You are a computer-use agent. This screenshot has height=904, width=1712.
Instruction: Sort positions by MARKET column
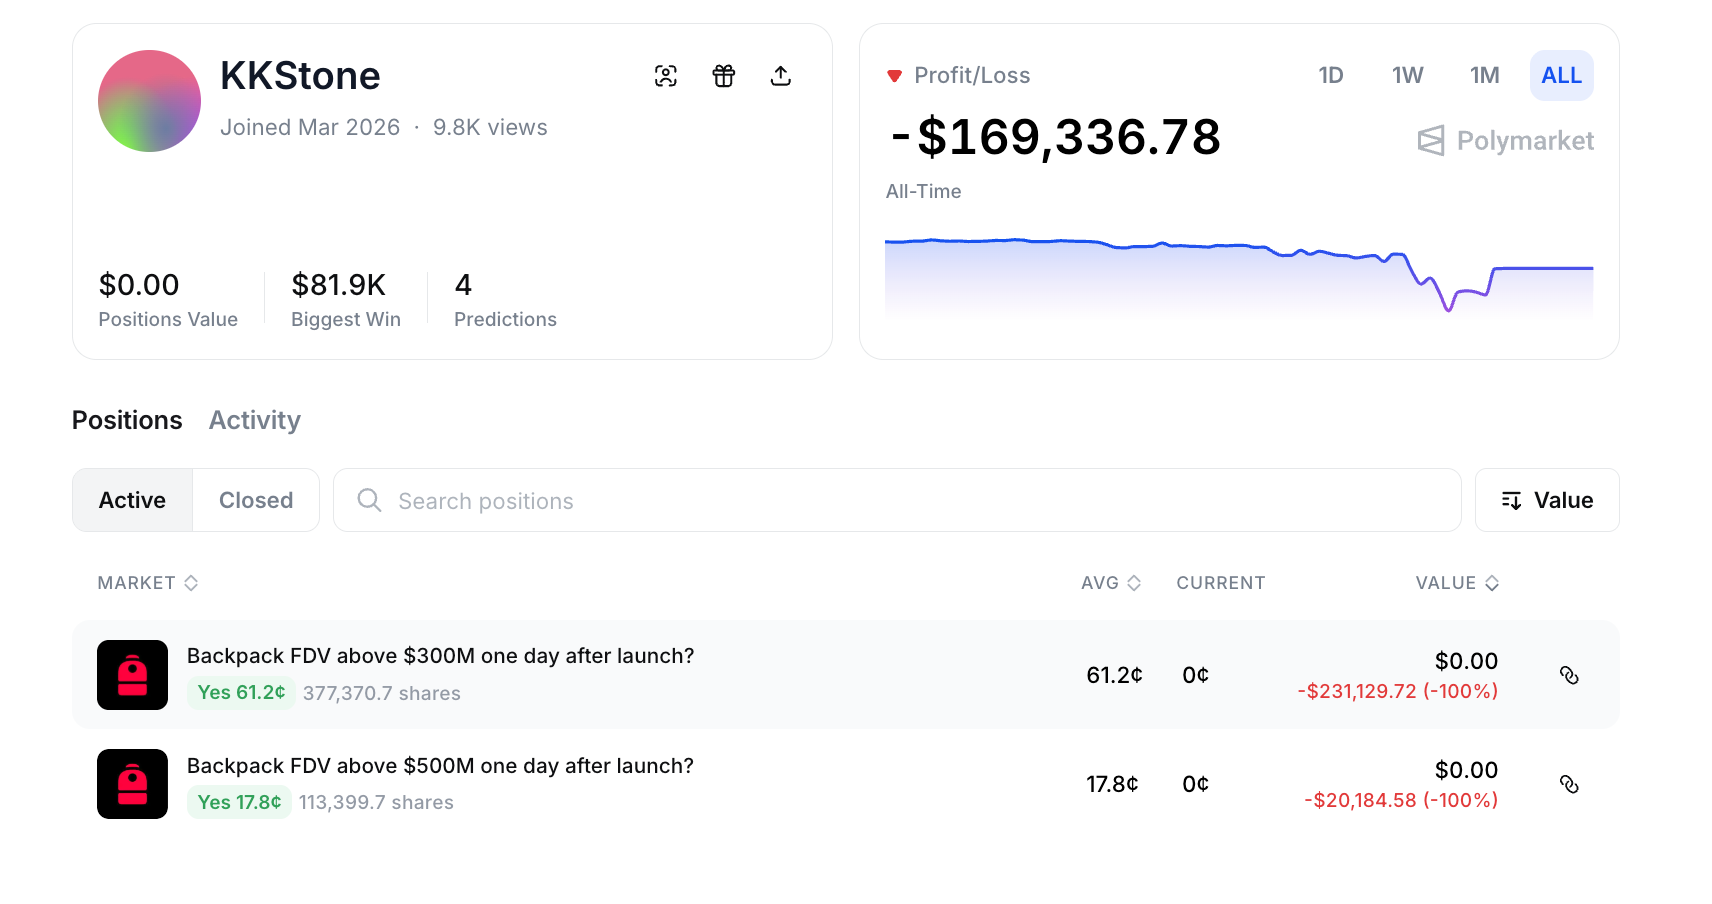click(x=148, y=583)
